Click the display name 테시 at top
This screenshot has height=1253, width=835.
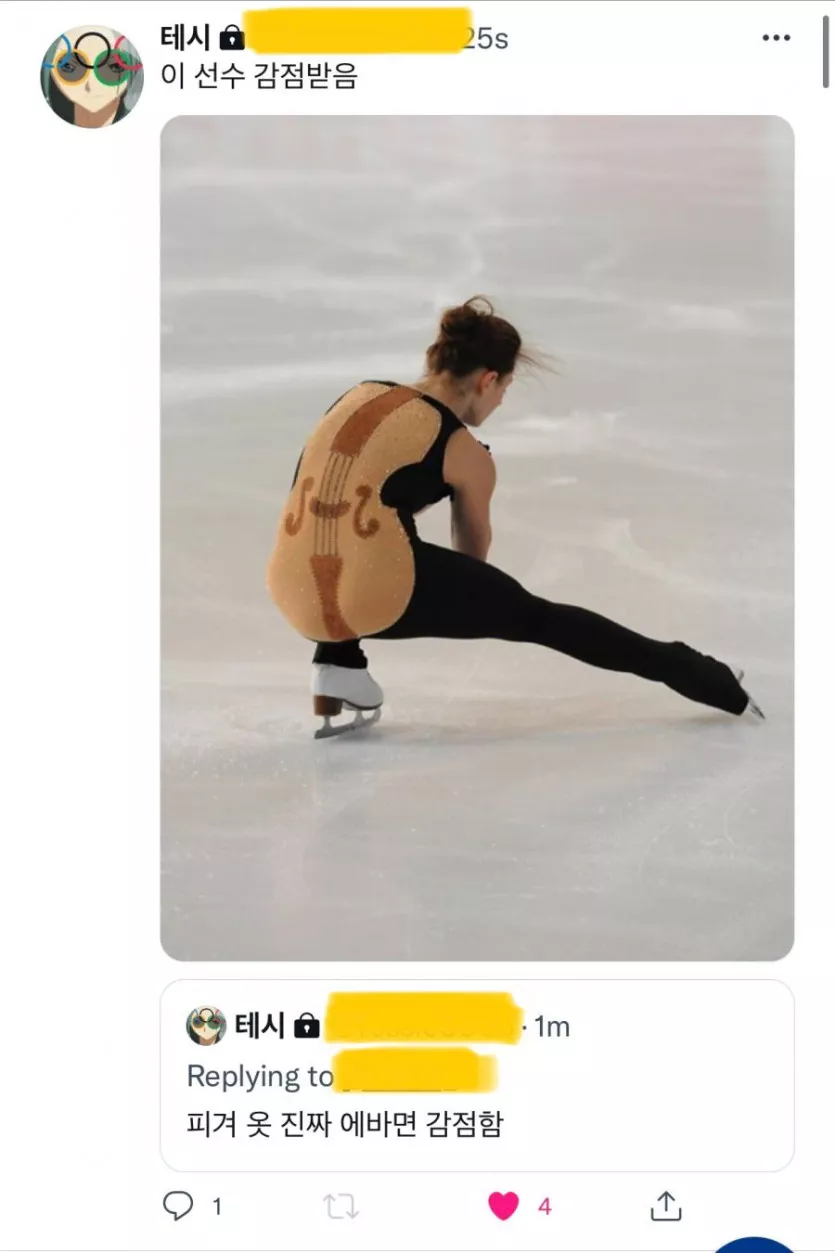point(185,38)
